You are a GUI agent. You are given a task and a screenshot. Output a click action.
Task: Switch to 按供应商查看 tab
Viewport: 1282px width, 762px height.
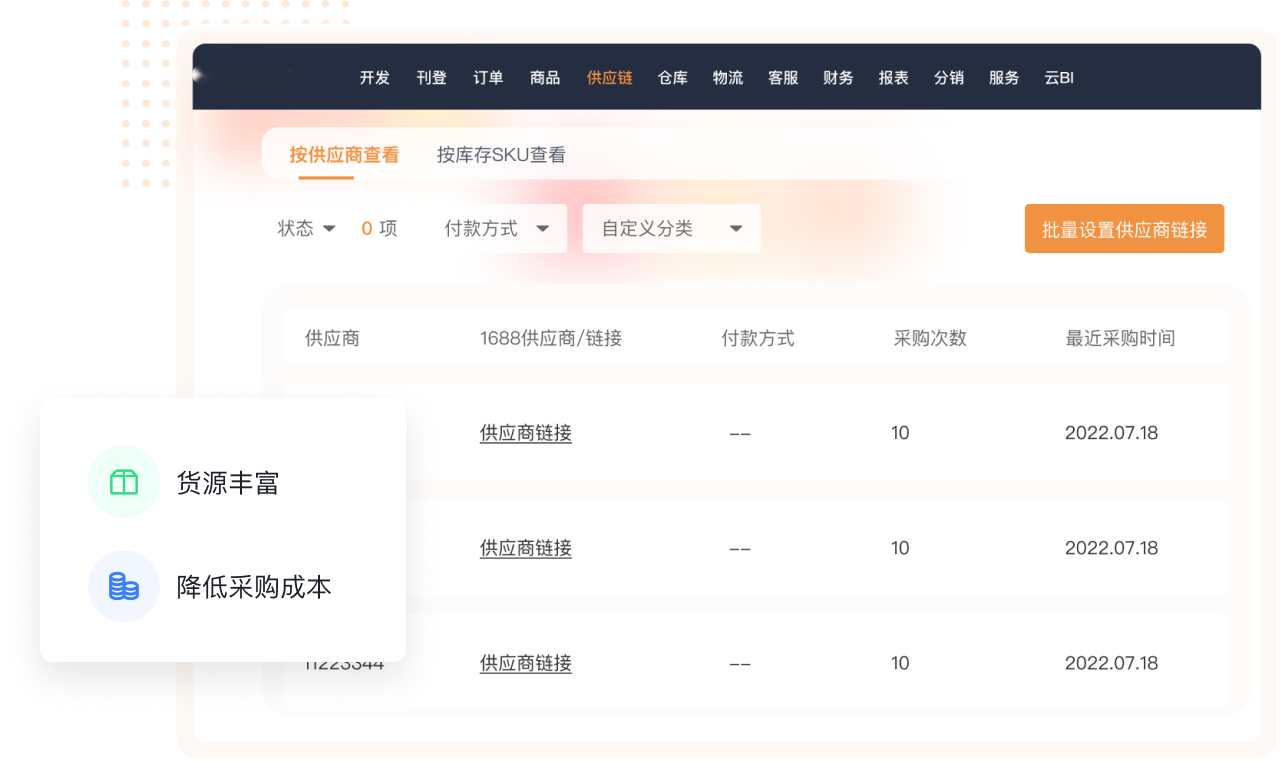pyautogui.click(x=344, y=155)
